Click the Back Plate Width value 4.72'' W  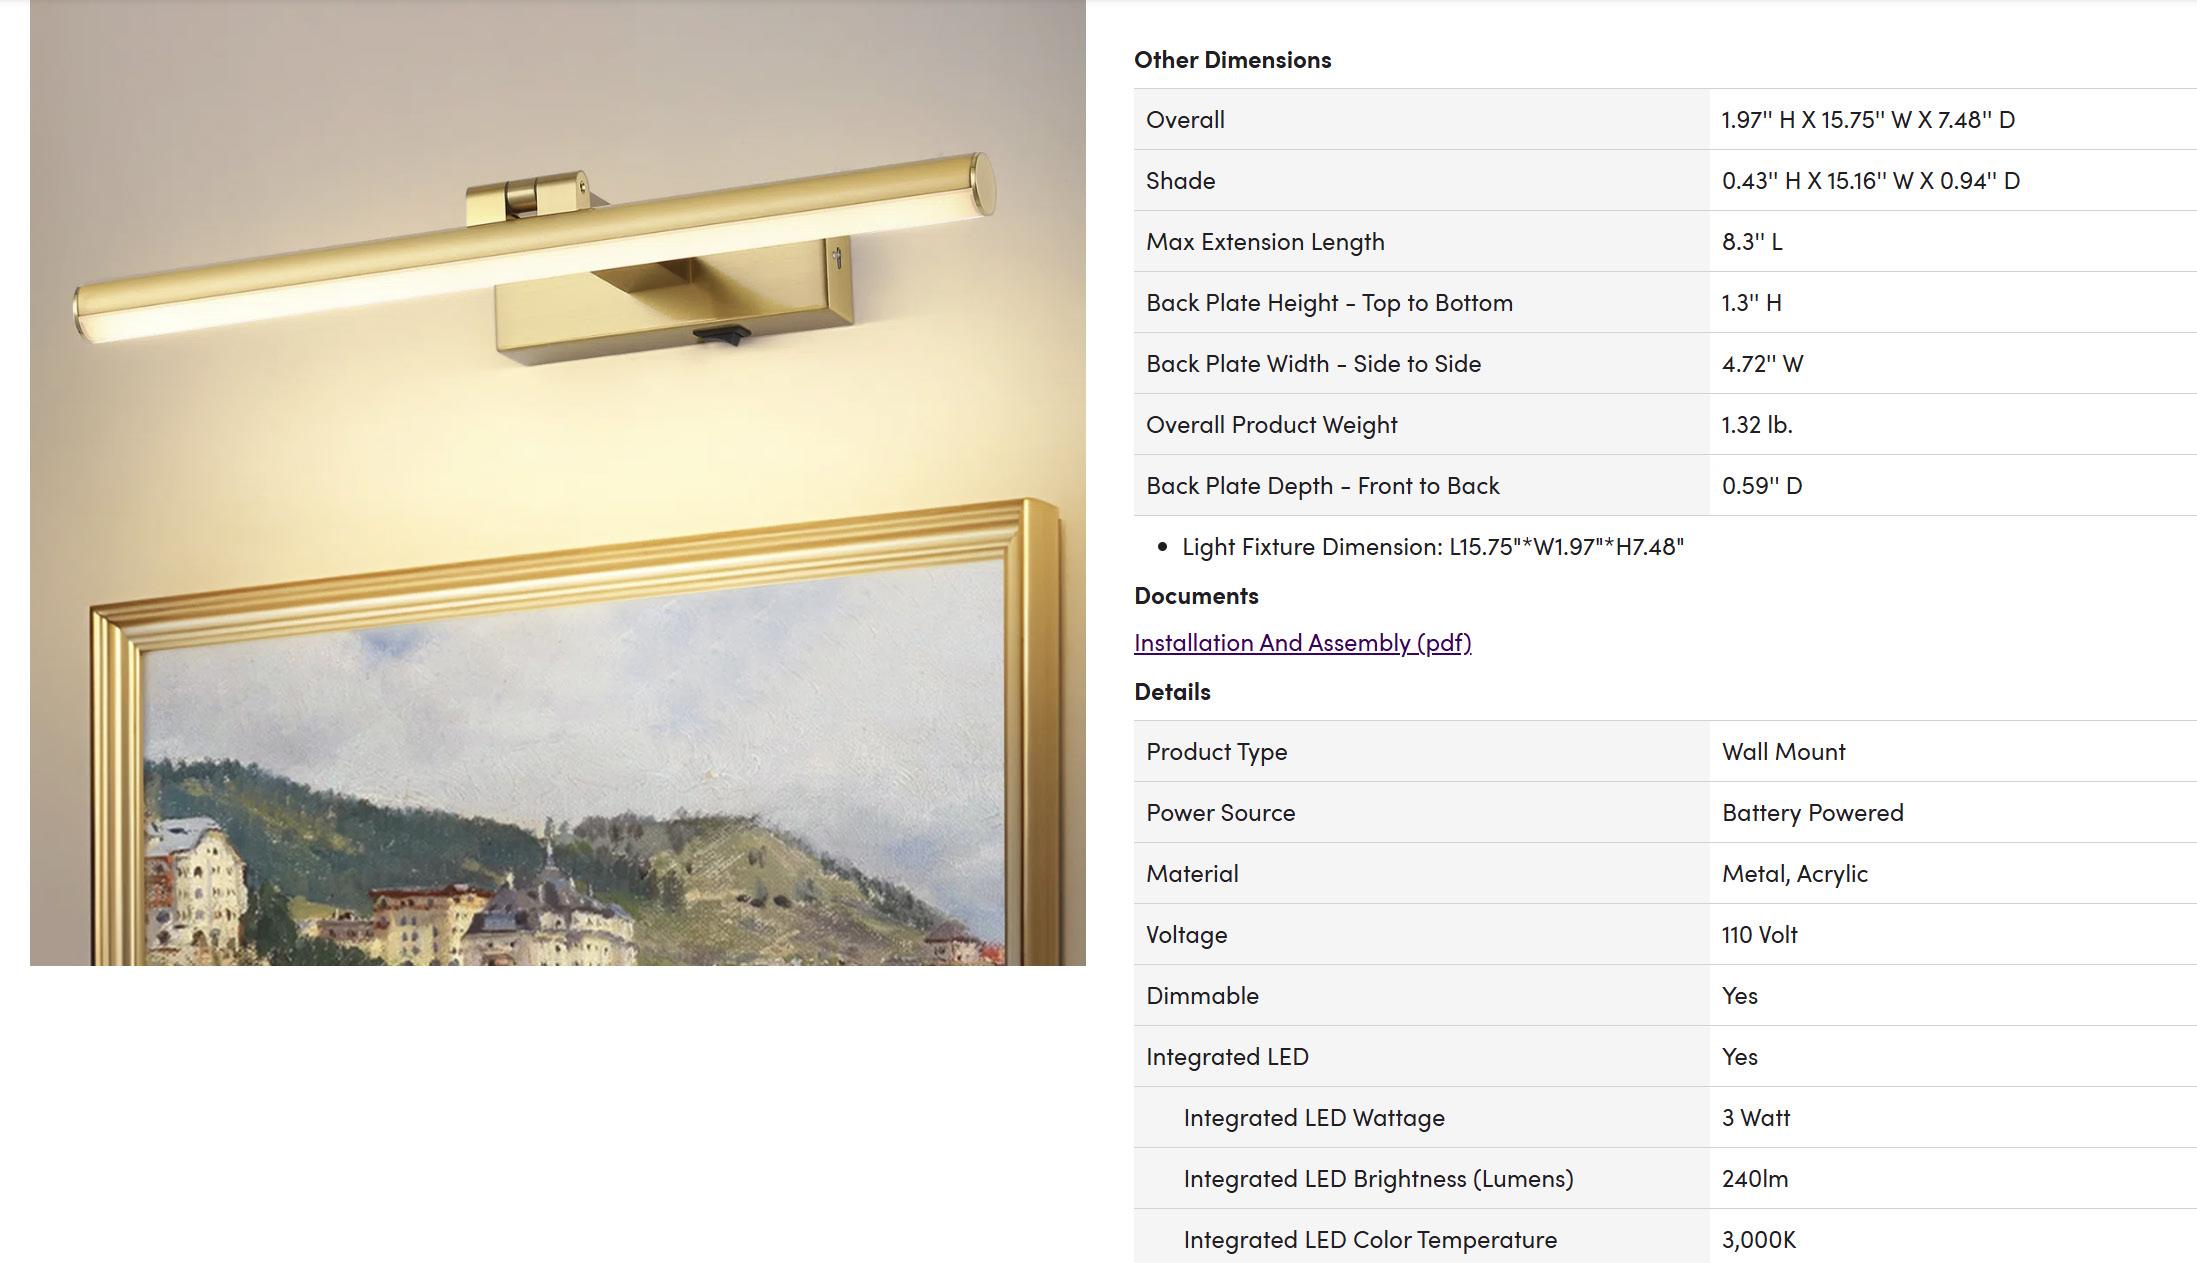click(1762, 364)
